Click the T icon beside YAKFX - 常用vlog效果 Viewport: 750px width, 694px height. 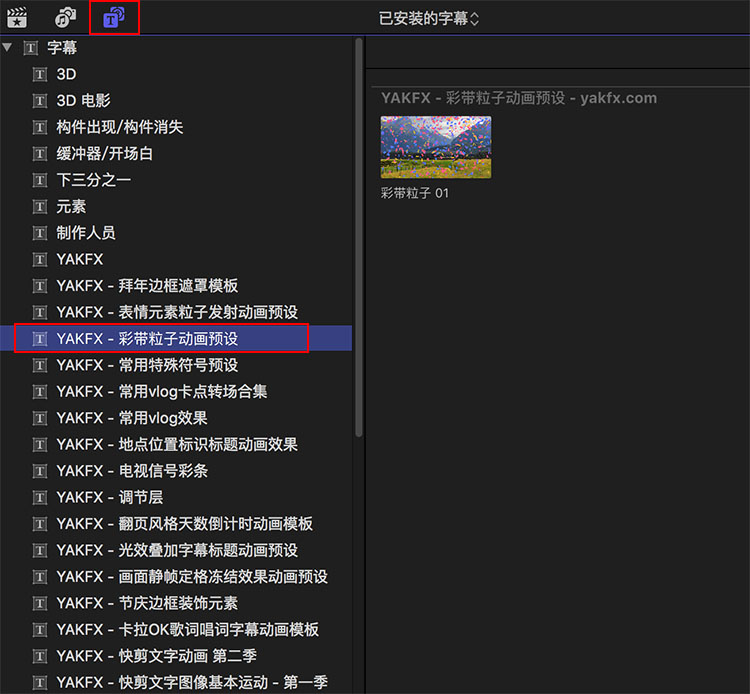(x=40, y=419)
